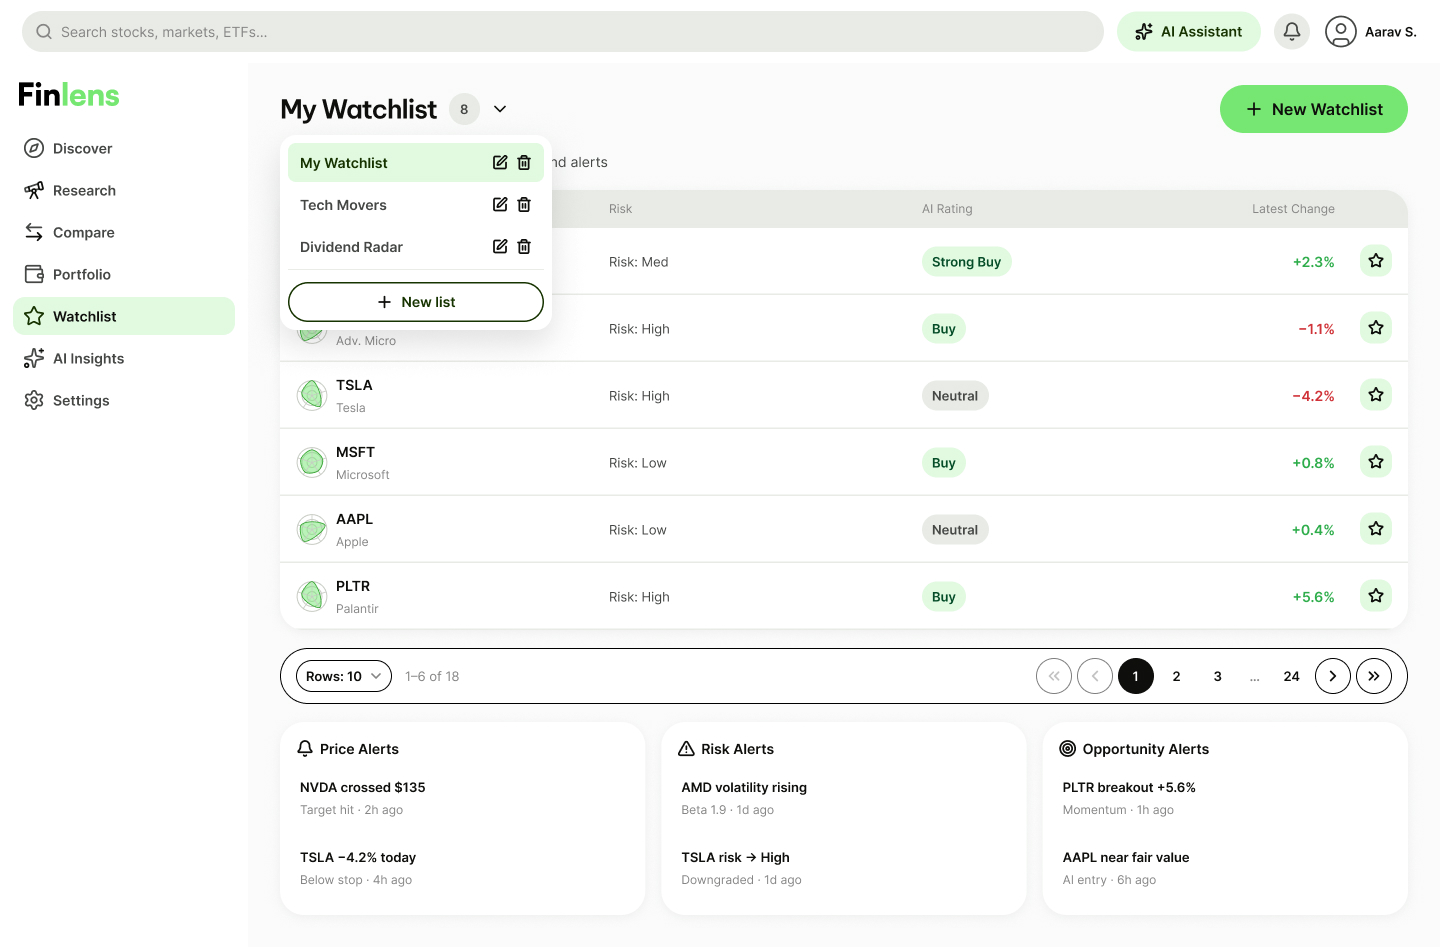Jump to the last page arrow

click(1374, 676)
